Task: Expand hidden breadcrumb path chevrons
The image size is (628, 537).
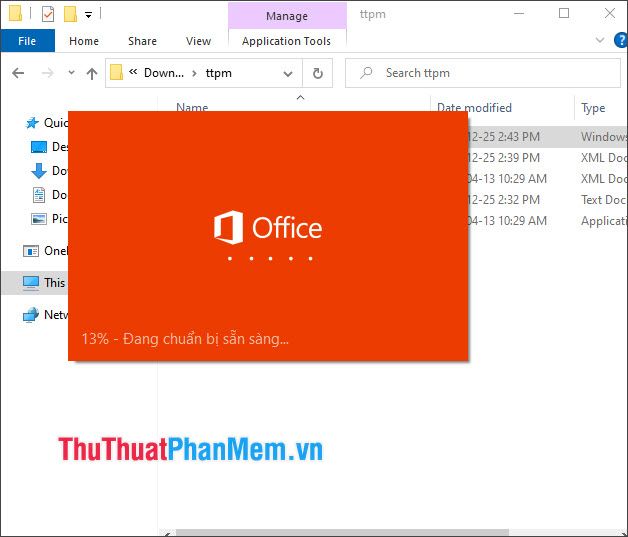Action: coord(133,72)
